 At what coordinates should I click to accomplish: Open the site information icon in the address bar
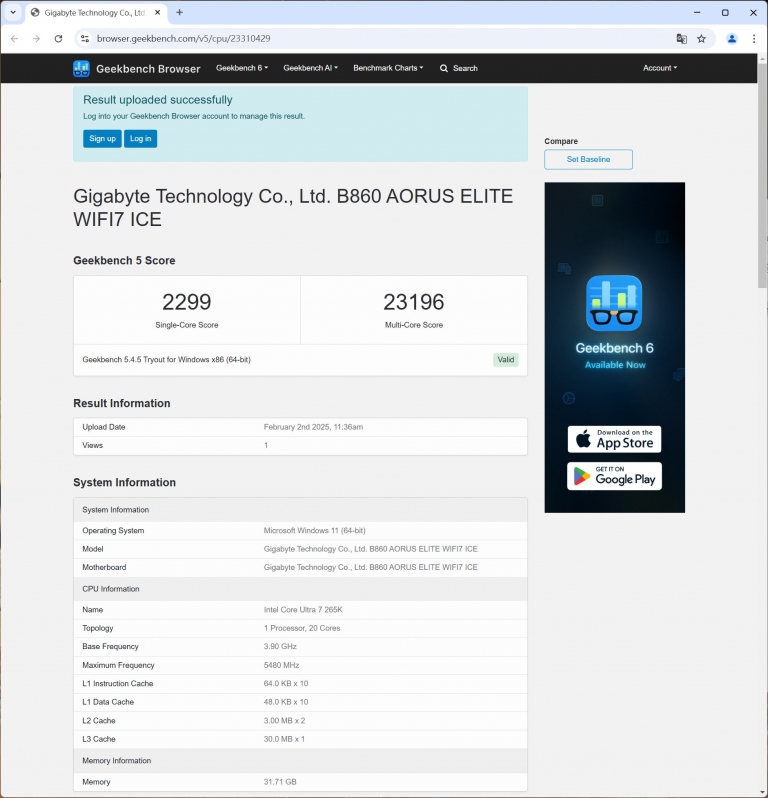point(85,39)
